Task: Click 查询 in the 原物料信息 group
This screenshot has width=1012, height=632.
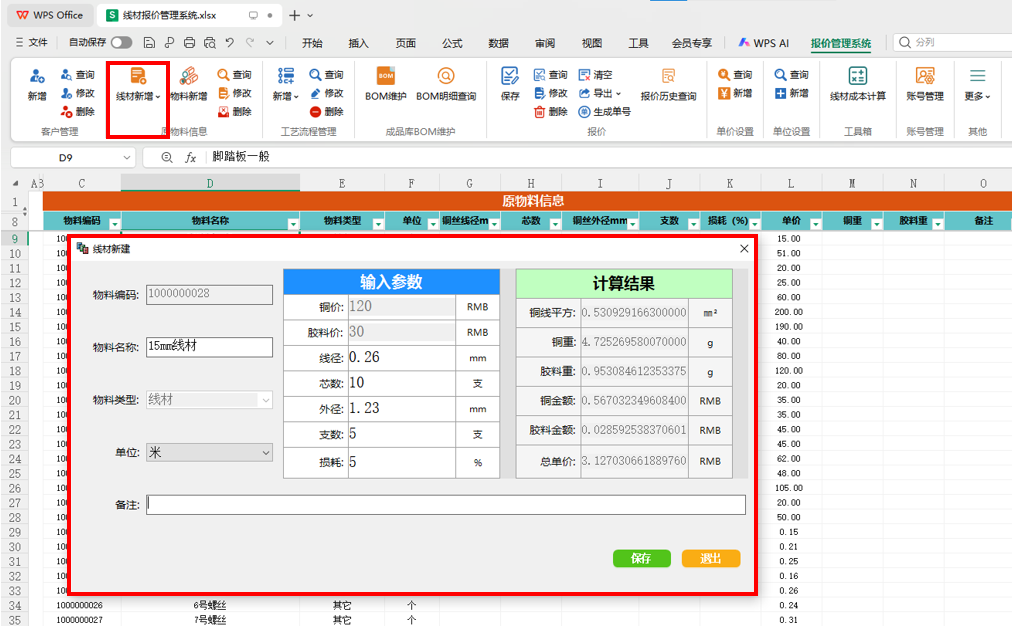Action: 235,75
